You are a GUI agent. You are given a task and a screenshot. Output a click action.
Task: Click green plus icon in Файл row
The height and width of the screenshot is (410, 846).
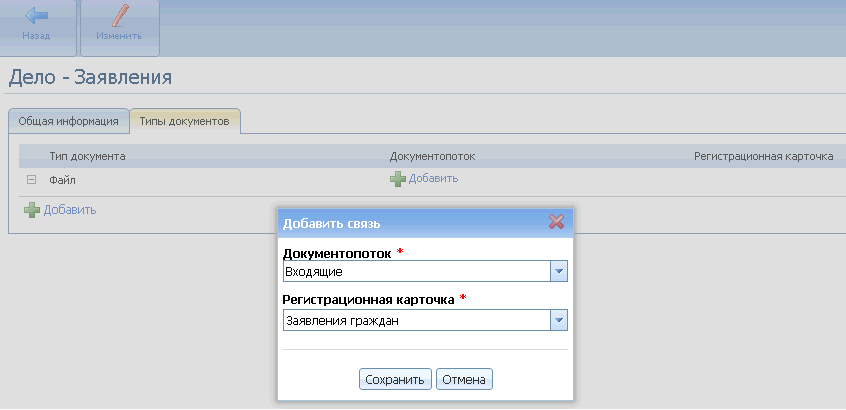click(x=398, y=179)
